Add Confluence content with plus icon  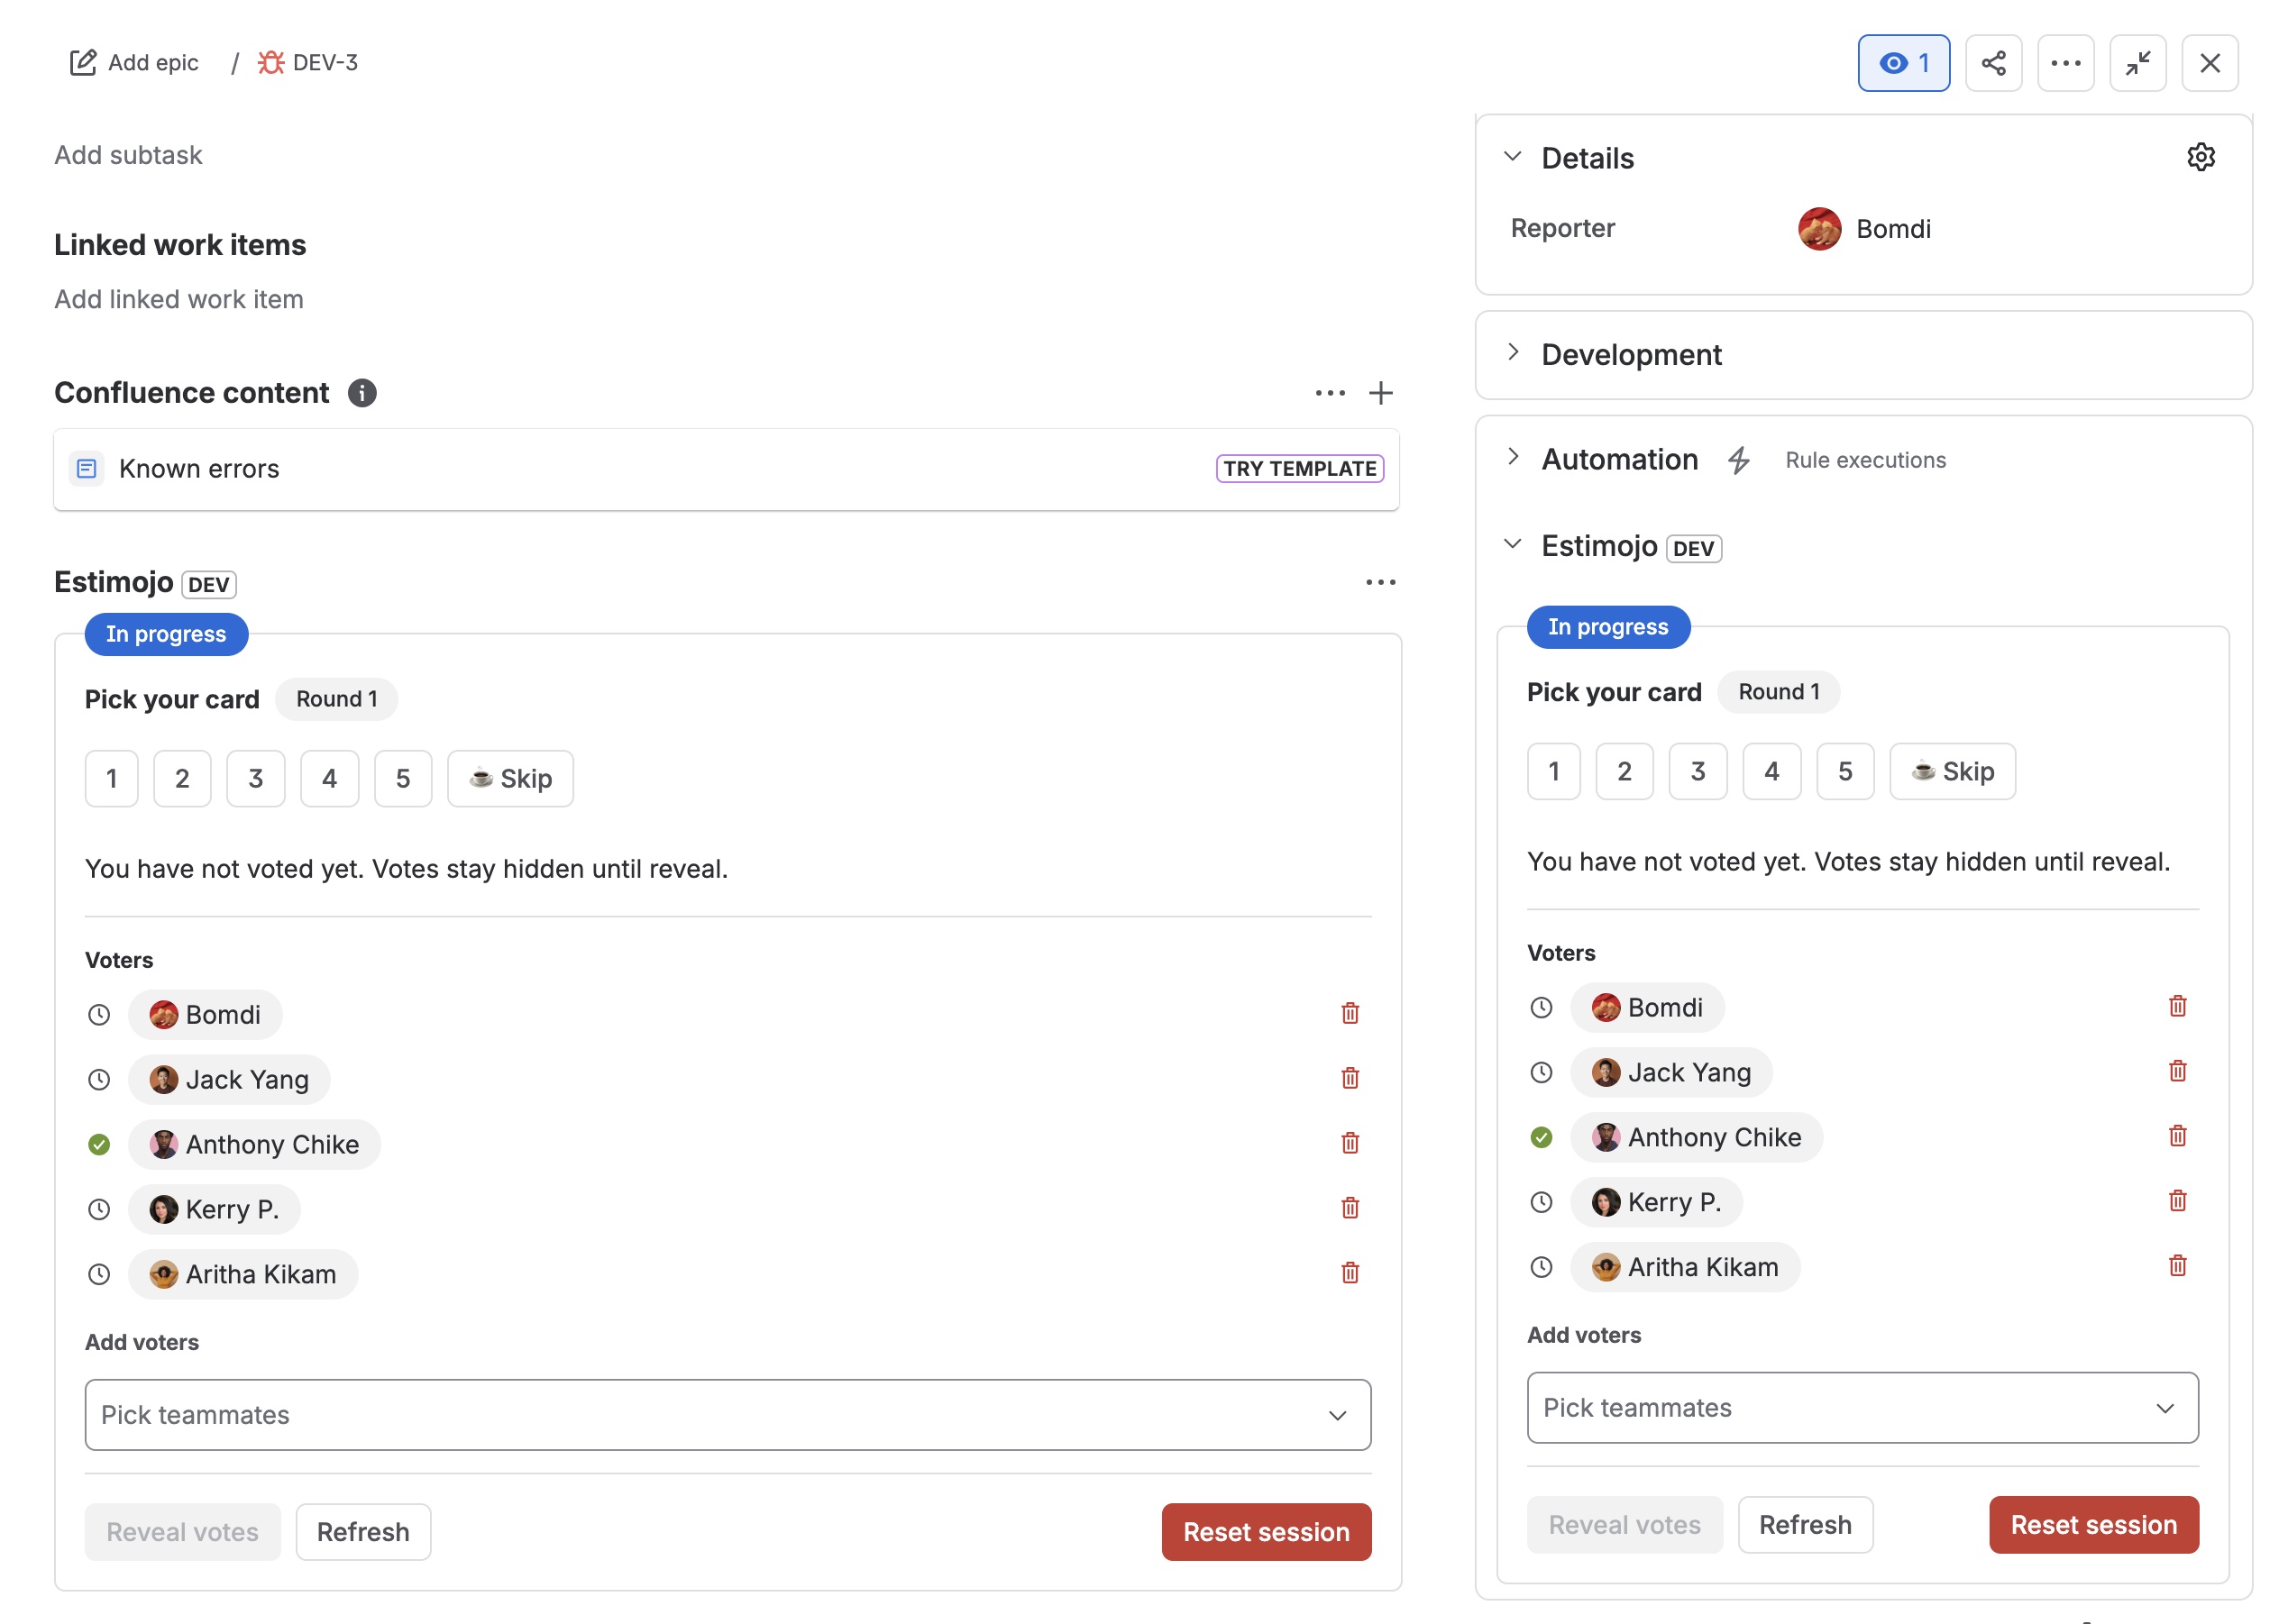pos(1380,393)
